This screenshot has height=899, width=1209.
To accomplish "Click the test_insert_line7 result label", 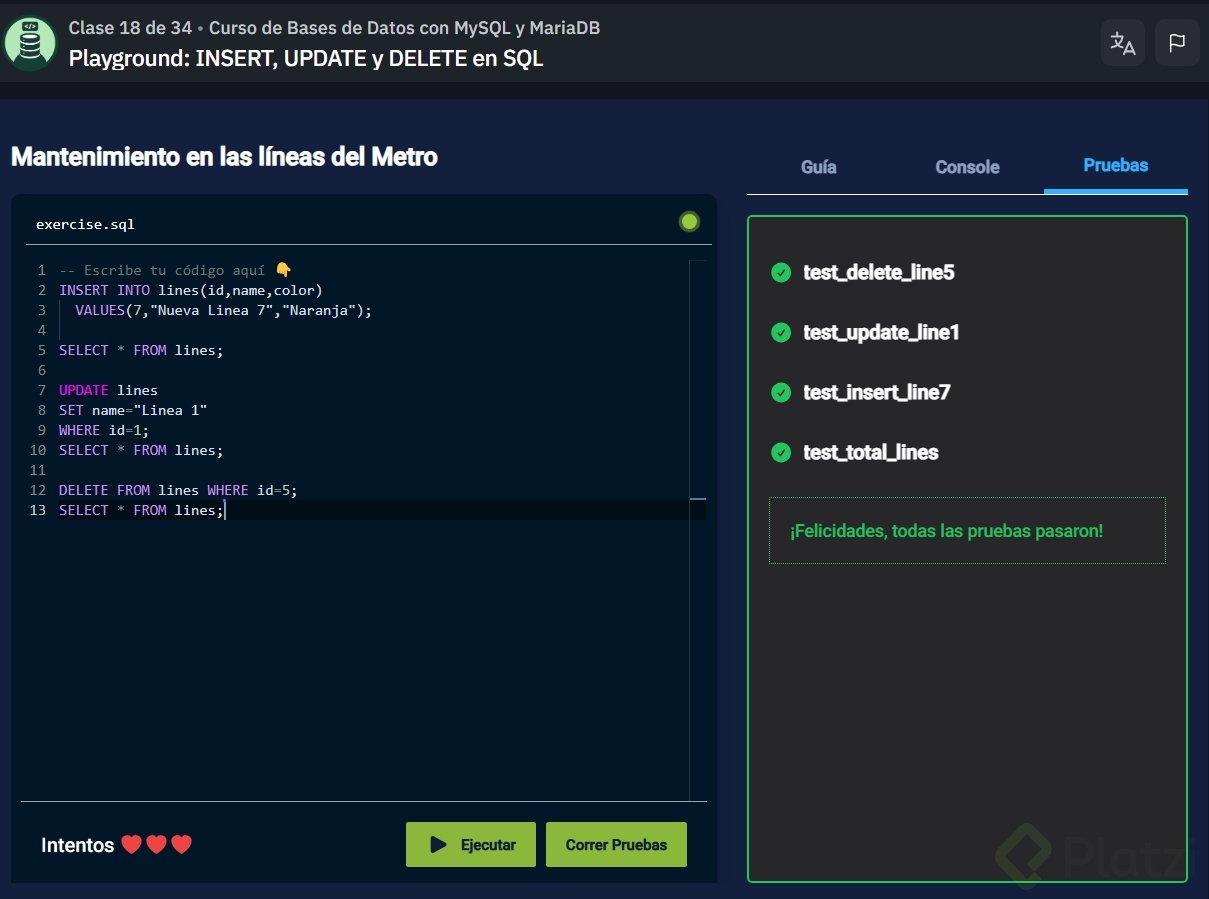I will tap(877, 392).
